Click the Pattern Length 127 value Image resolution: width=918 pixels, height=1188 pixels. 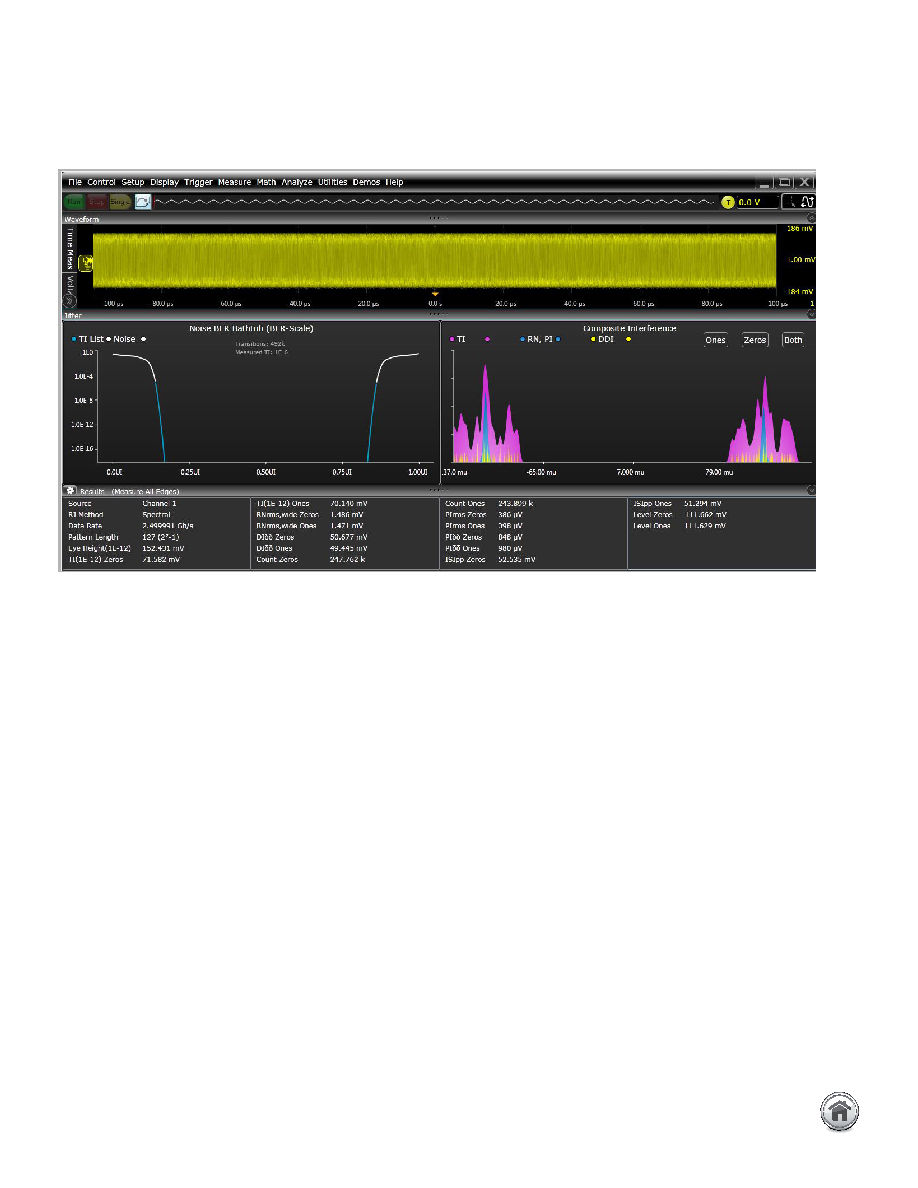(161, 537)
